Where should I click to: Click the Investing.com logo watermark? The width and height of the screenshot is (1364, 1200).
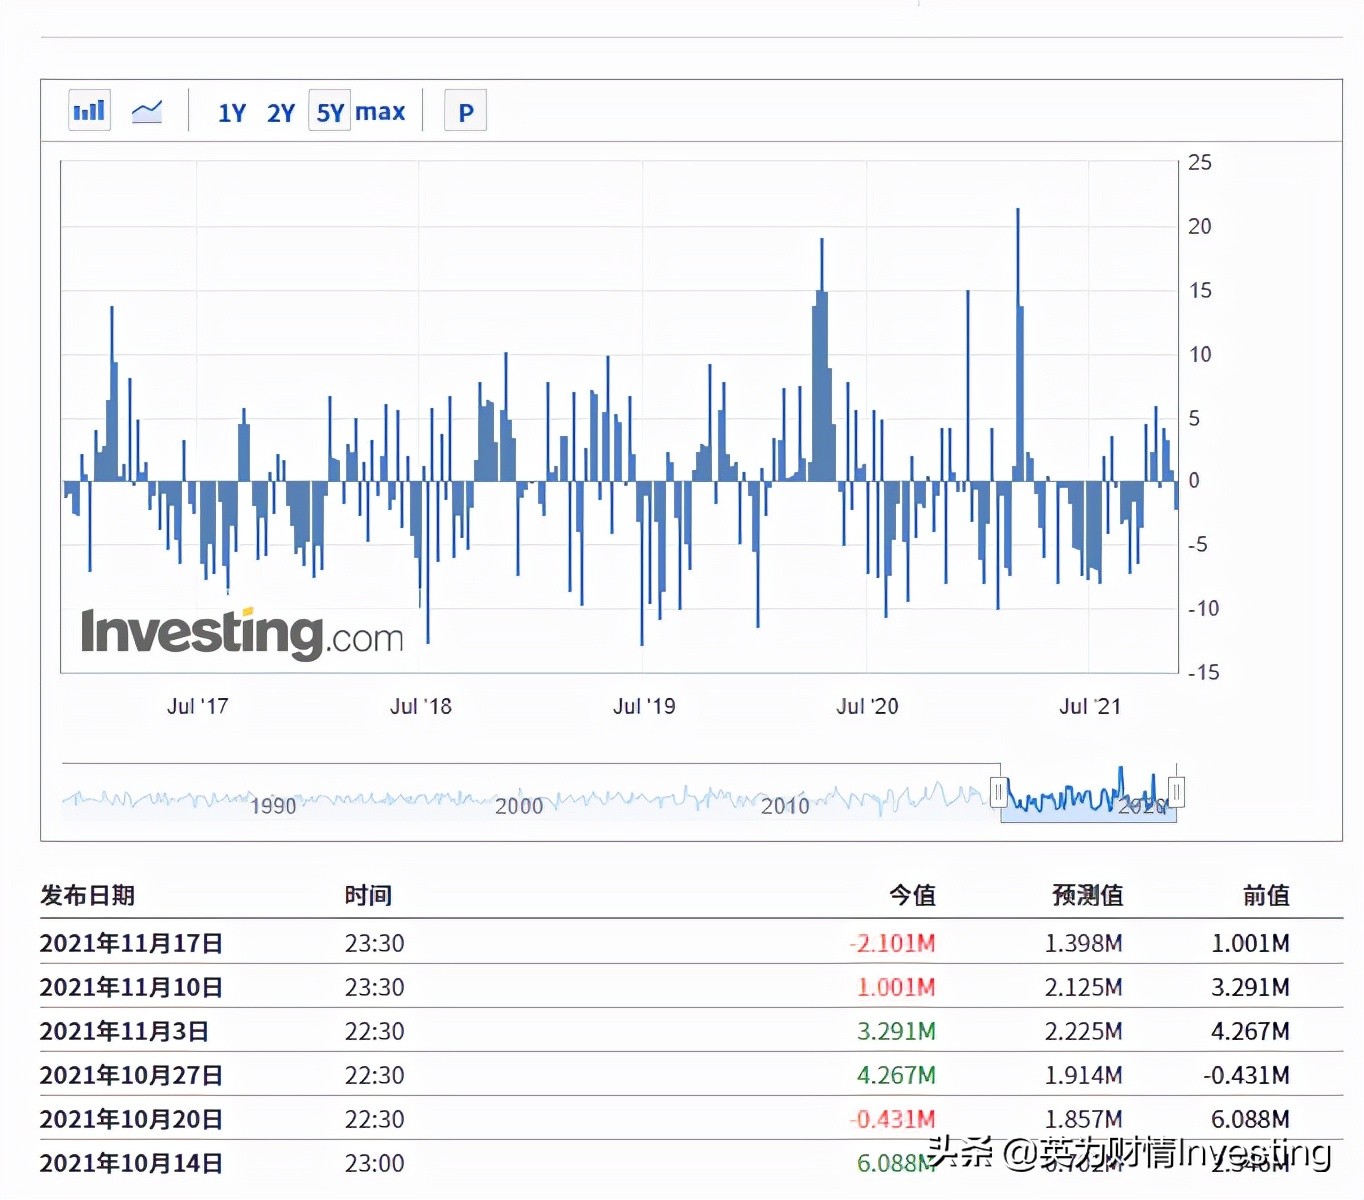pos(242,633)
